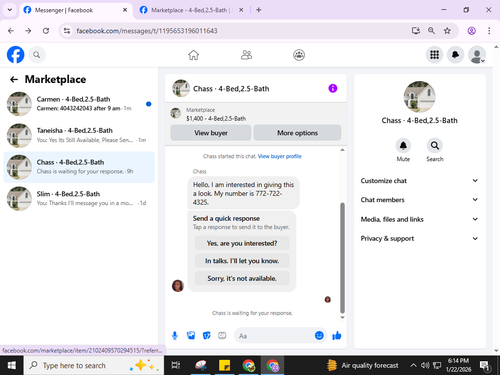This screenshot has height=375, width=500.
Task: Mute the Chass conversation bell icon
Action: tap(403, 146)
